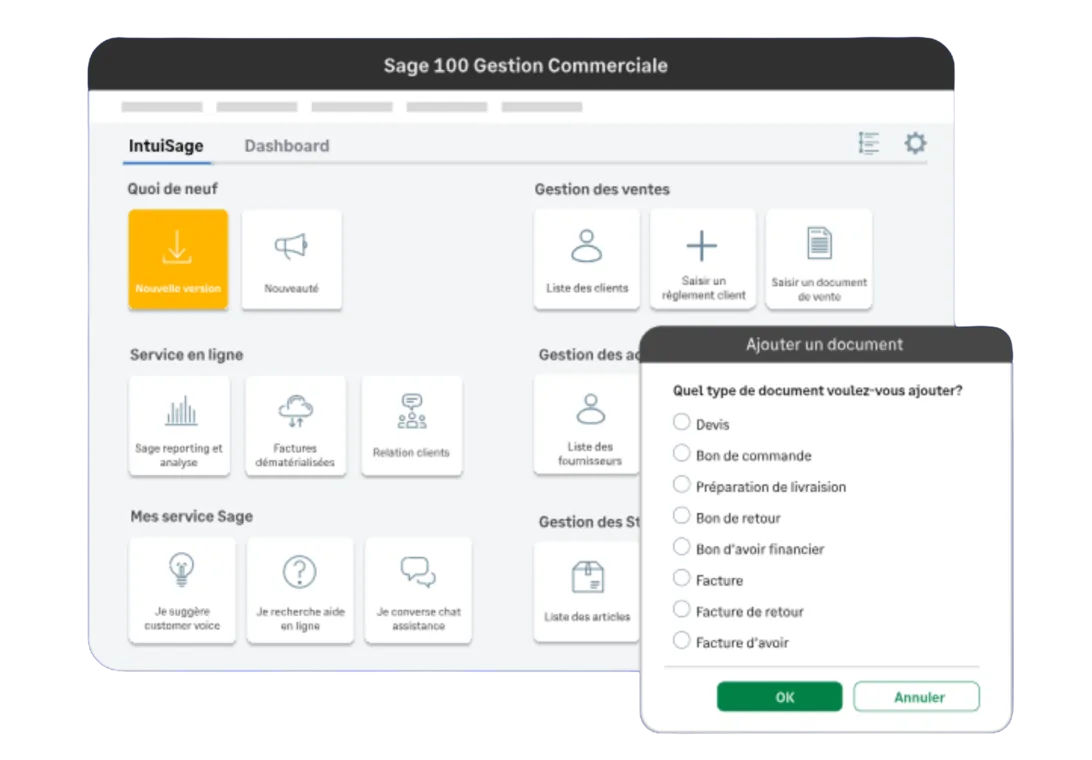Click the Service en ligne heading
The width and height of the screenshot is (1092, 760).
[187, 355]
